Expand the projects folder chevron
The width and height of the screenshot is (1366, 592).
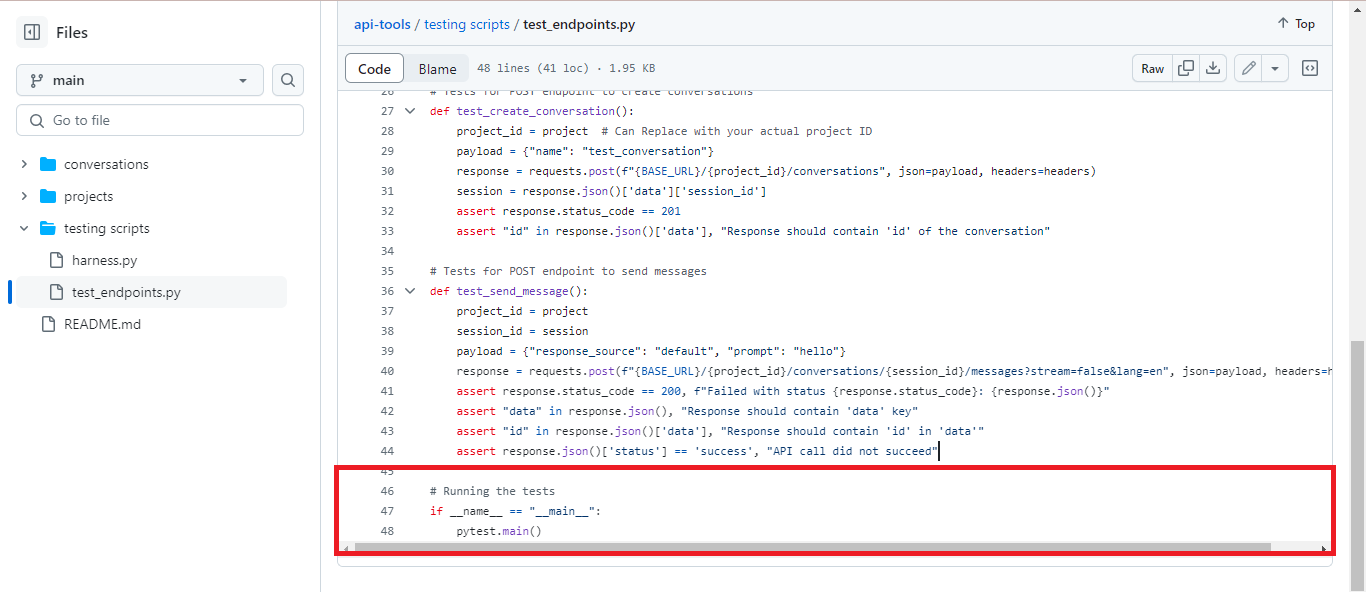pos(25,196)
